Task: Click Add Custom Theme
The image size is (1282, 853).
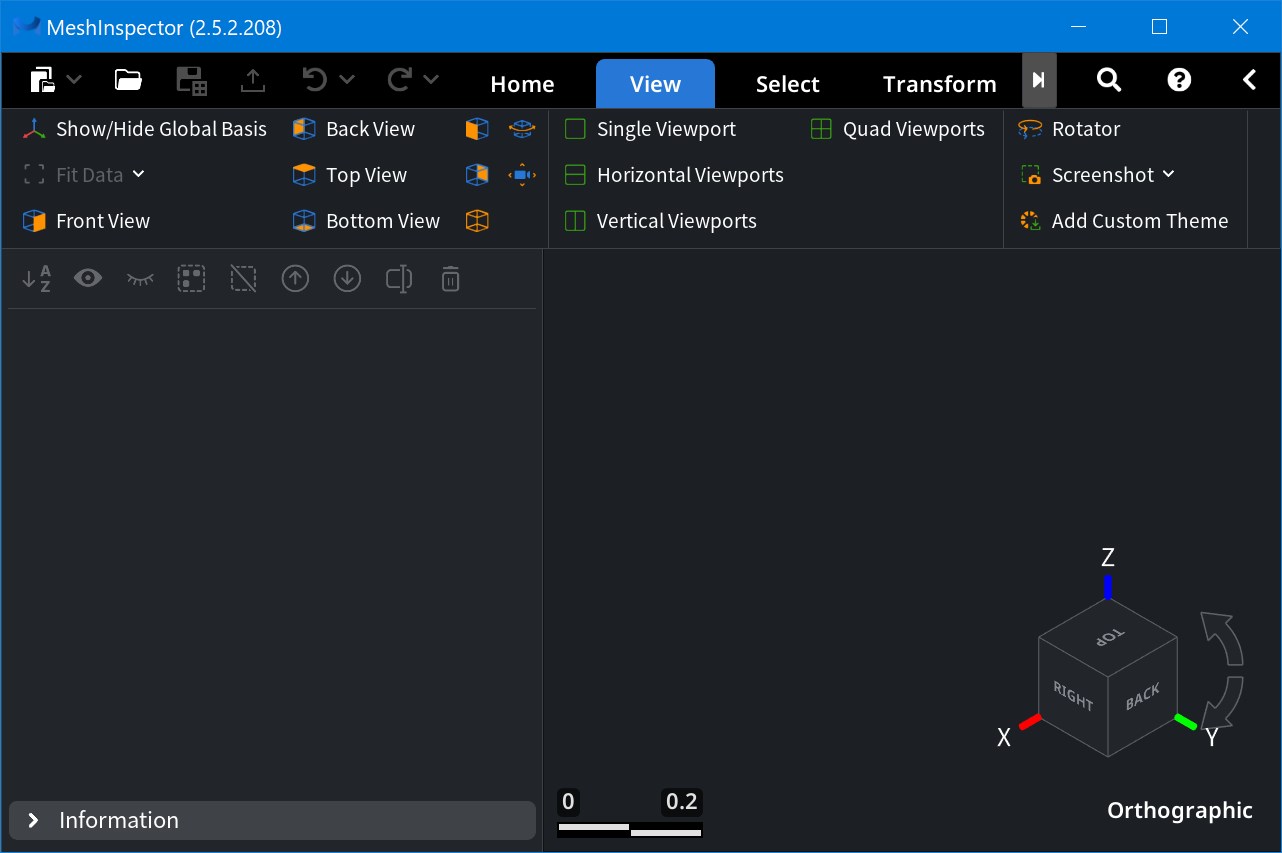Action: tap(1123, 221)
